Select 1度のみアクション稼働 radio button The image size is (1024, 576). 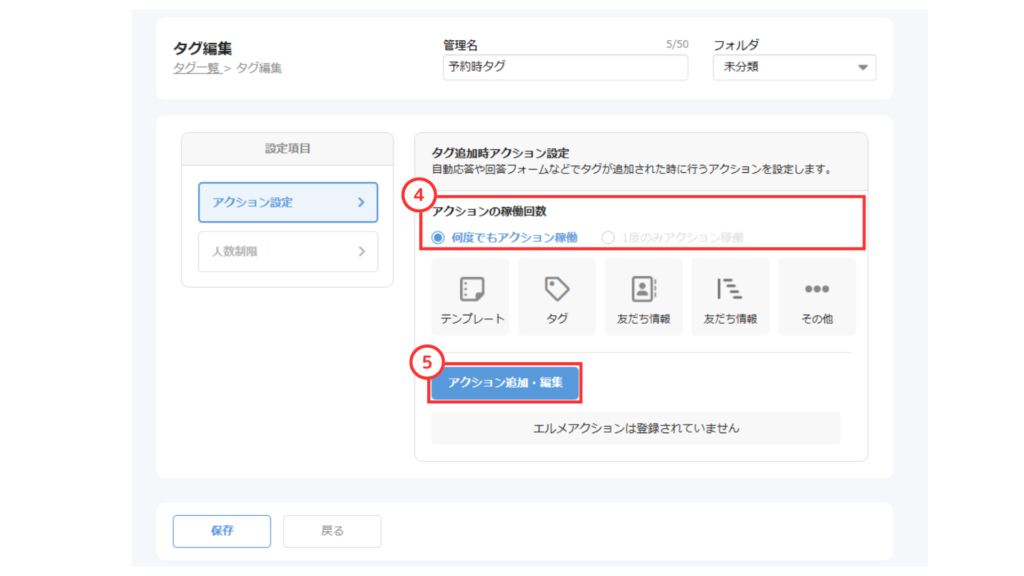608,237
